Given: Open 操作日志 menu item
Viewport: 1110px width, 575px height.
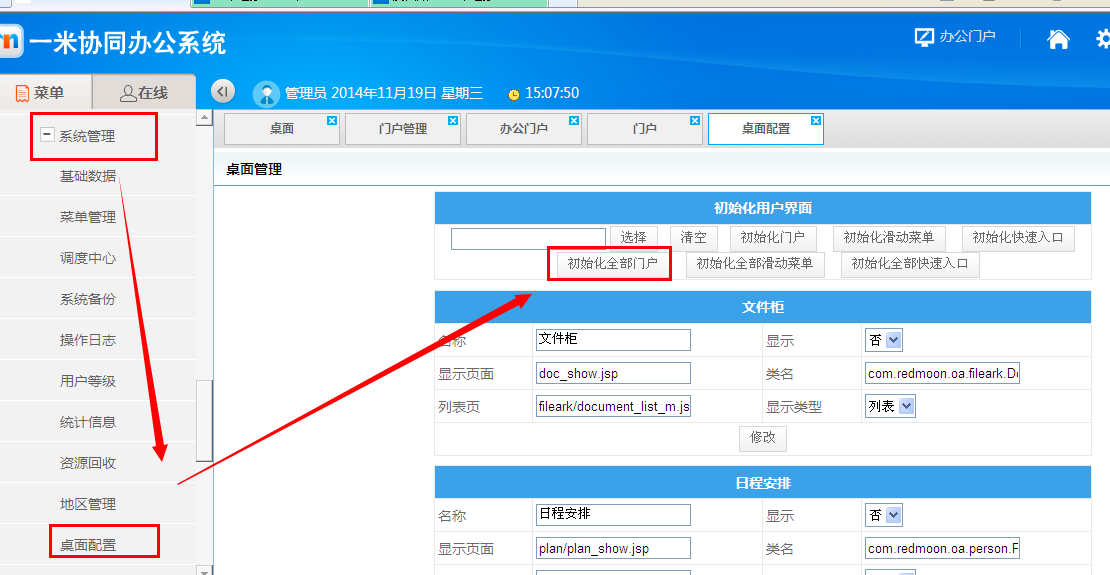Looking at the screenshot, I should [88, 341].
